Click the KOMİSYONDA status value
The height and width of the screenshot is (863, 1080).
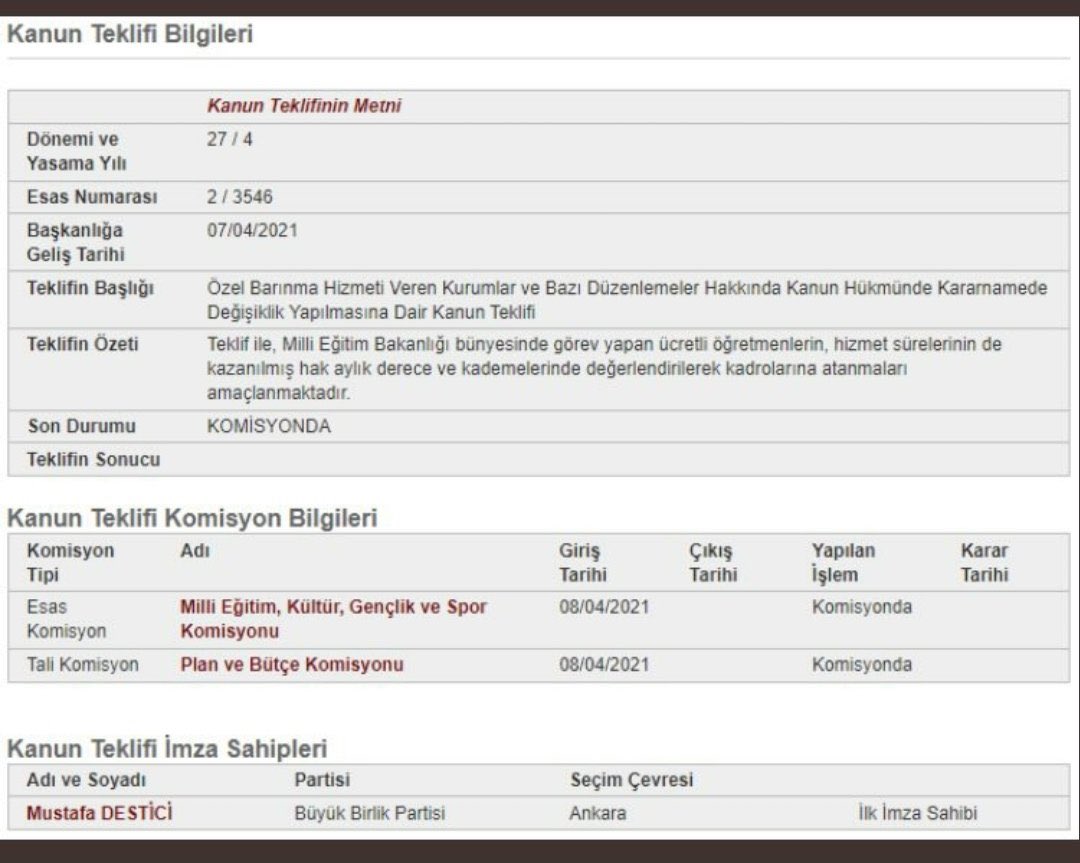click(269, 426)
